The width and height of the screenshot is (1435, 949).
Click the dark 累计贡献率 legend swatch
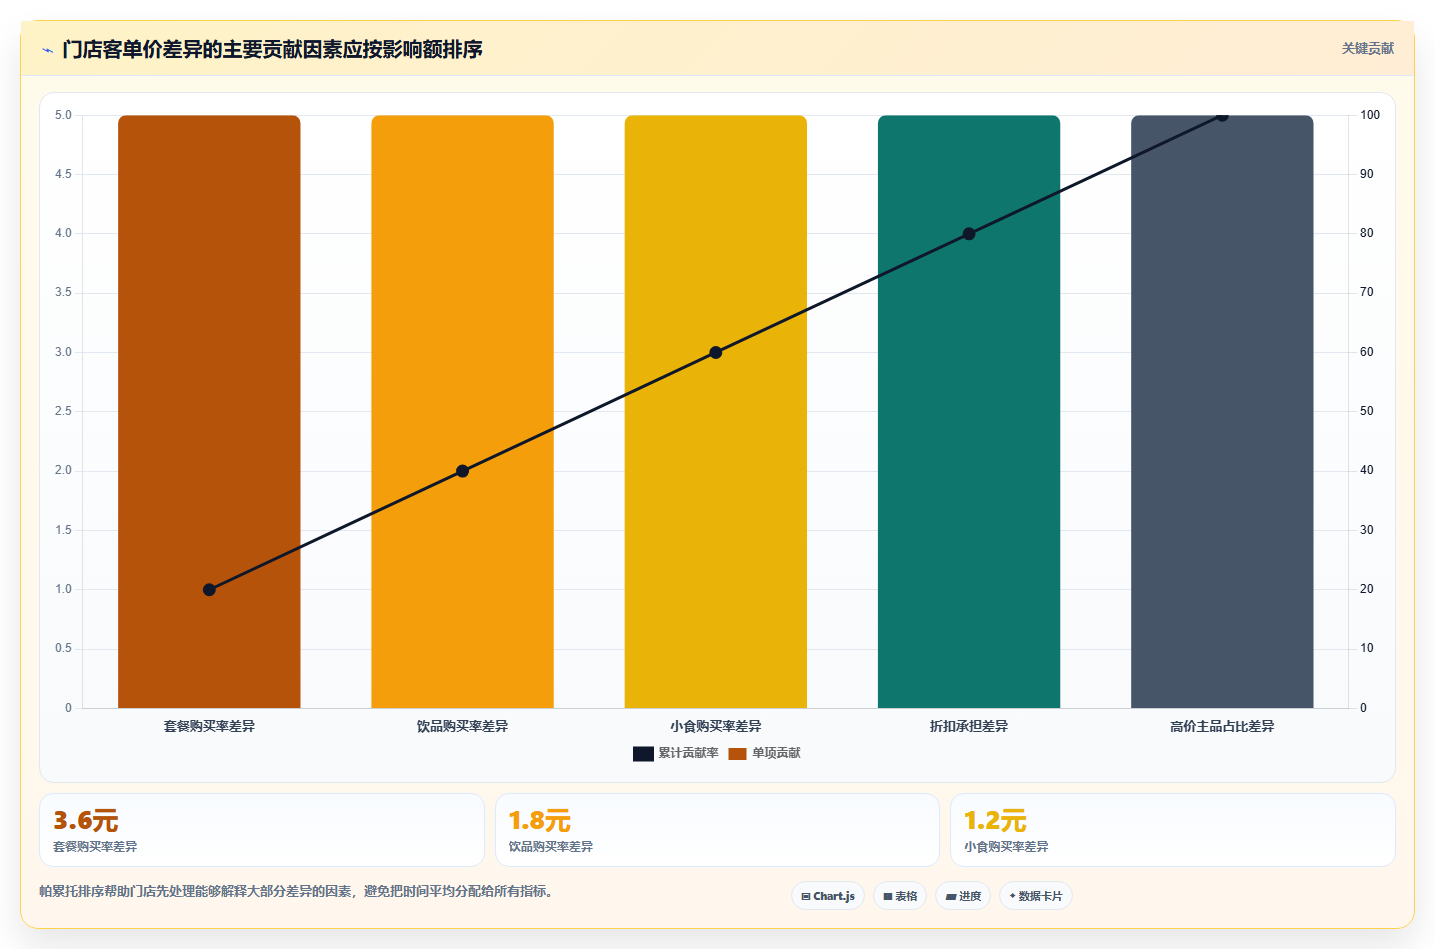pos(643,754)
